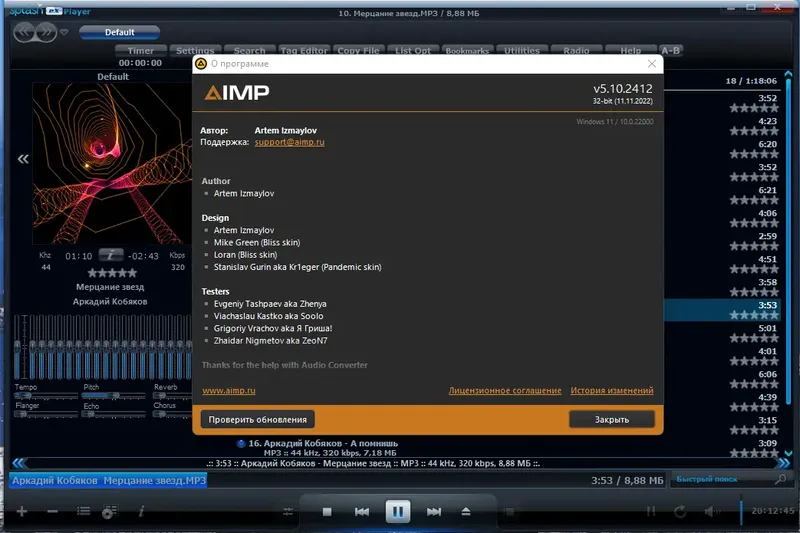Open the Radio tab
The width and height of the screenshot is (800, 533).
[576, 50]
